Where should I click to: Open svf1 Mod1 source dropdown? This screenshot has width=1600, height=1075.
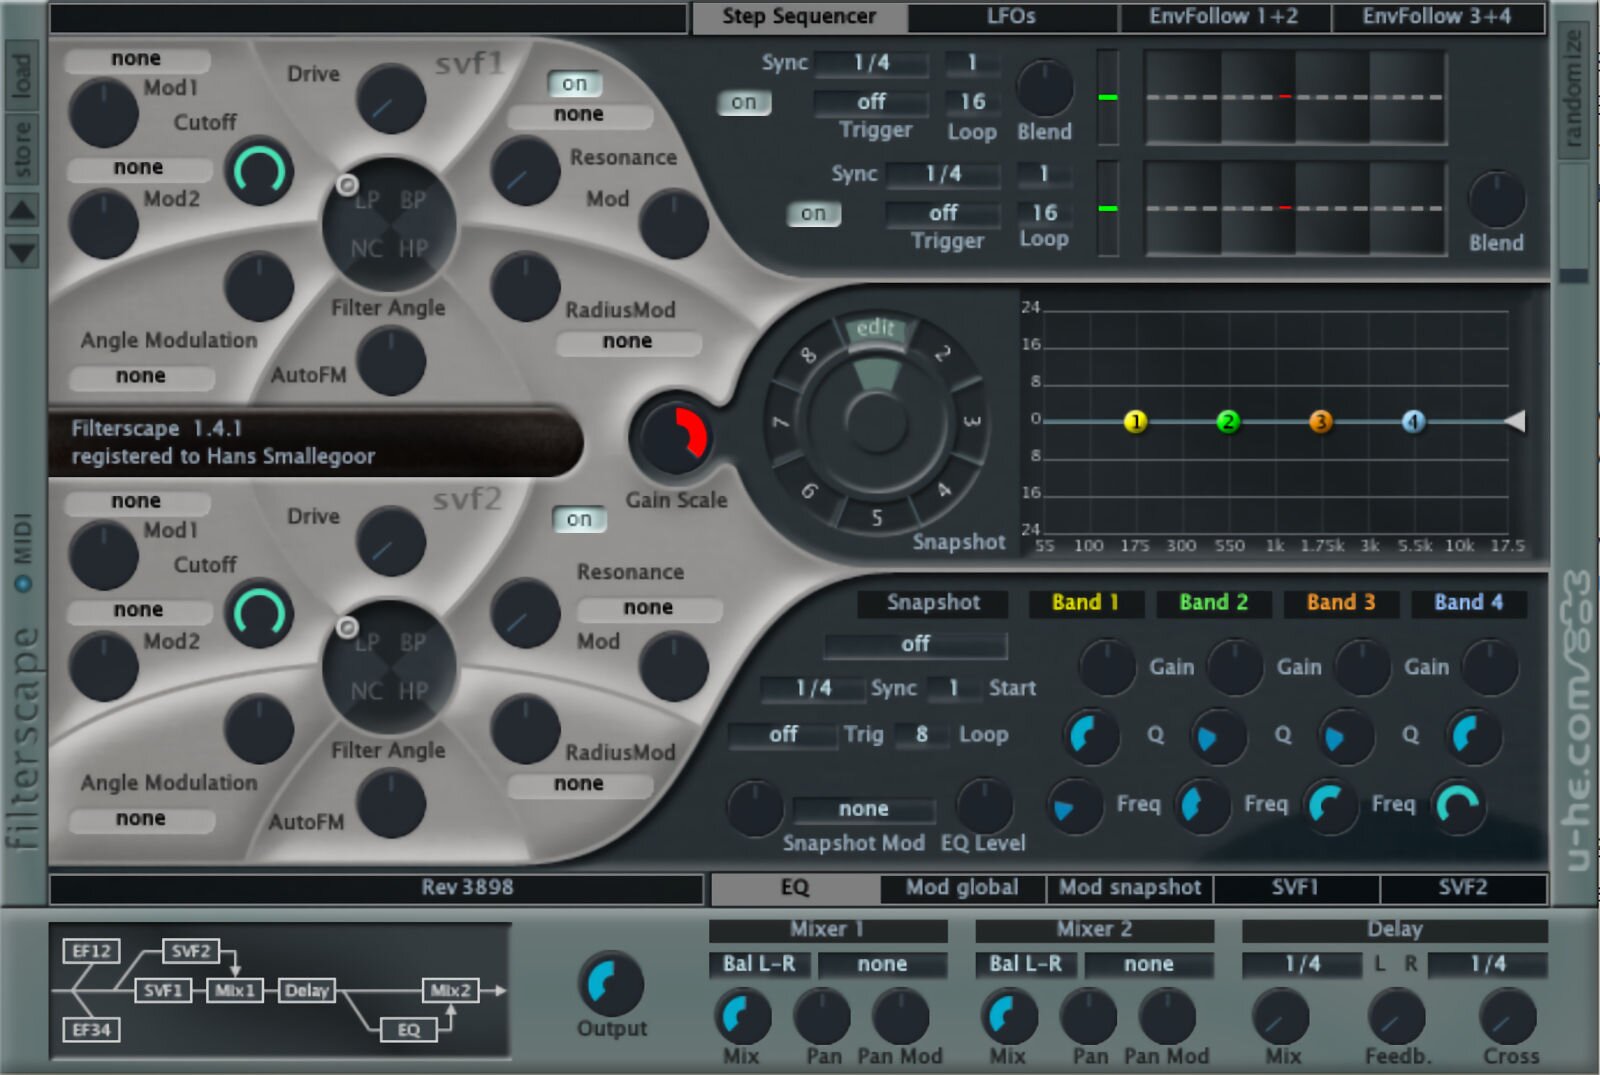coord(137,59)
